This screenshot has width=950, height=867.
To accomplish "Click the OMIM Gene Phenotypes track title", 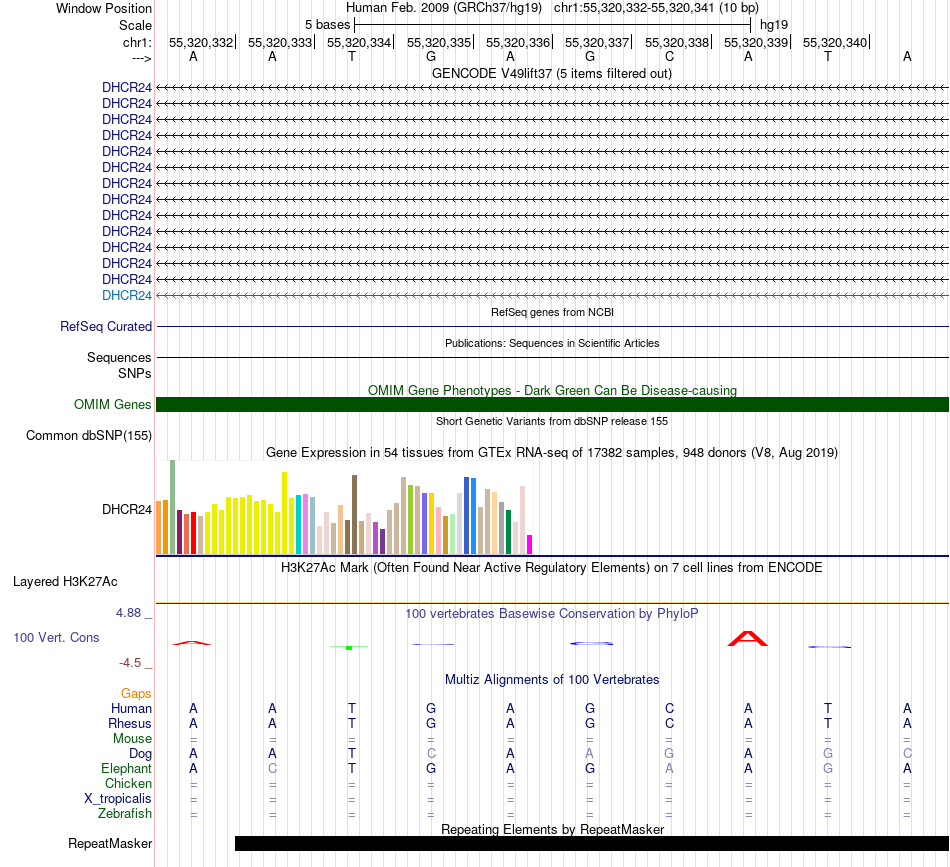I will click(x=552, y=391).
